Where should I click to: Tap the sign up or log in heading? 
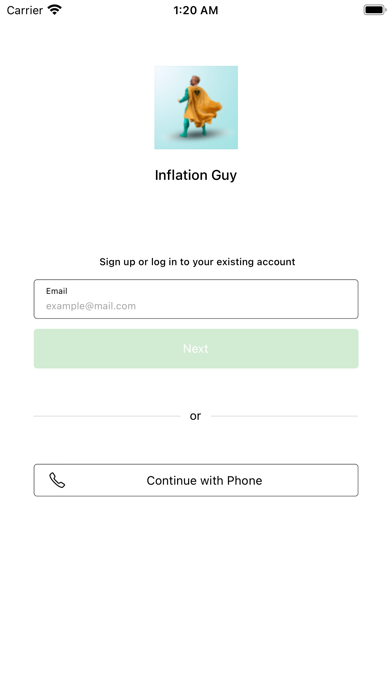[197, 262]
